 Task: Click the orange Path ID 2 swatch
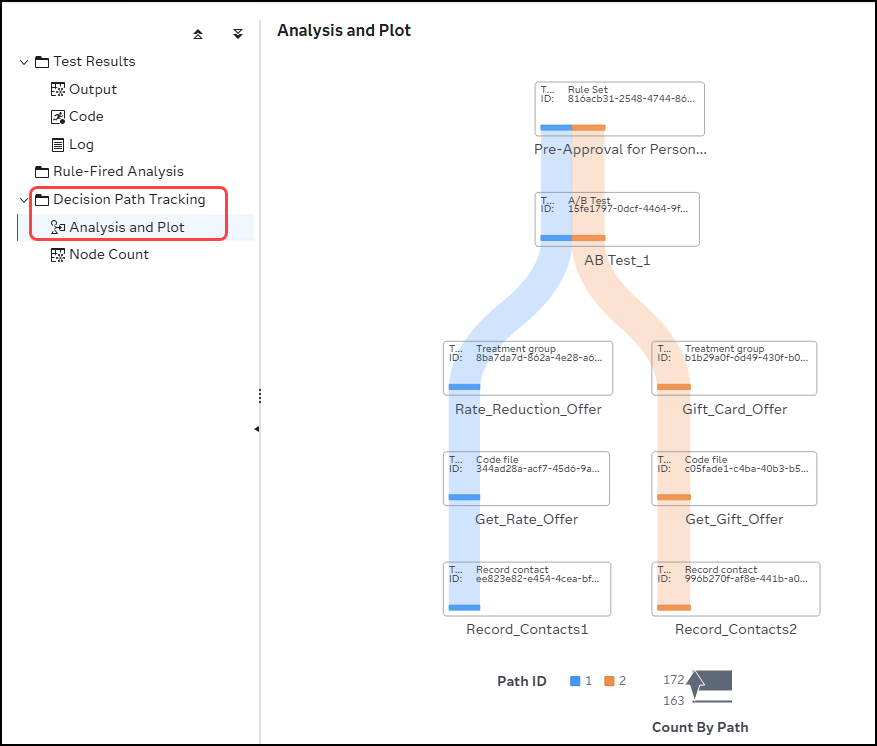tap(609, 681)
